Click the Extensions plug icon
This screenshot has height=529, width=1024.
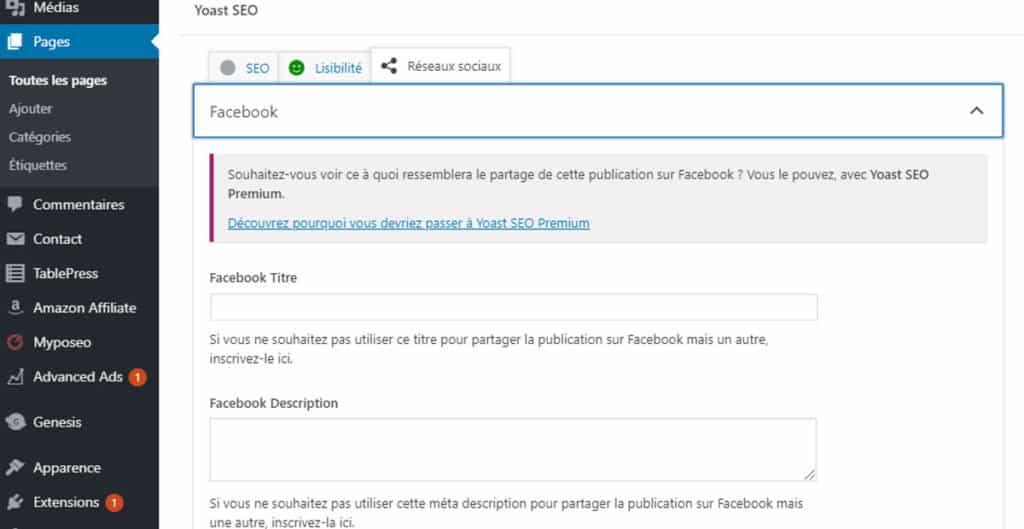[15, 502]
